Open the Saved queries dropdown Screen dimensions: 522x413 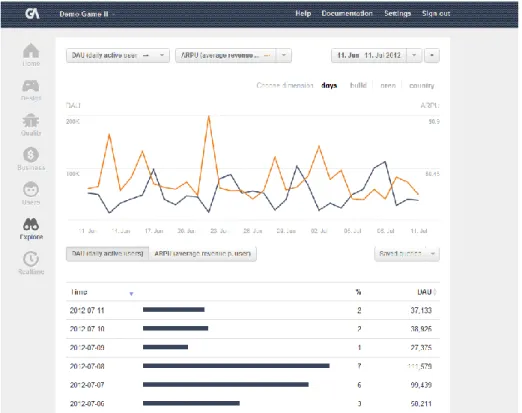pos(407,254)
